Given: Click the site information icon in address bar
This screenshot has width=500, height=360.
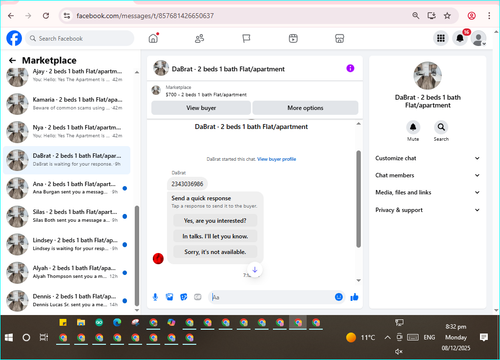Looking at the screenshot, I should click(x=67, y=16).
